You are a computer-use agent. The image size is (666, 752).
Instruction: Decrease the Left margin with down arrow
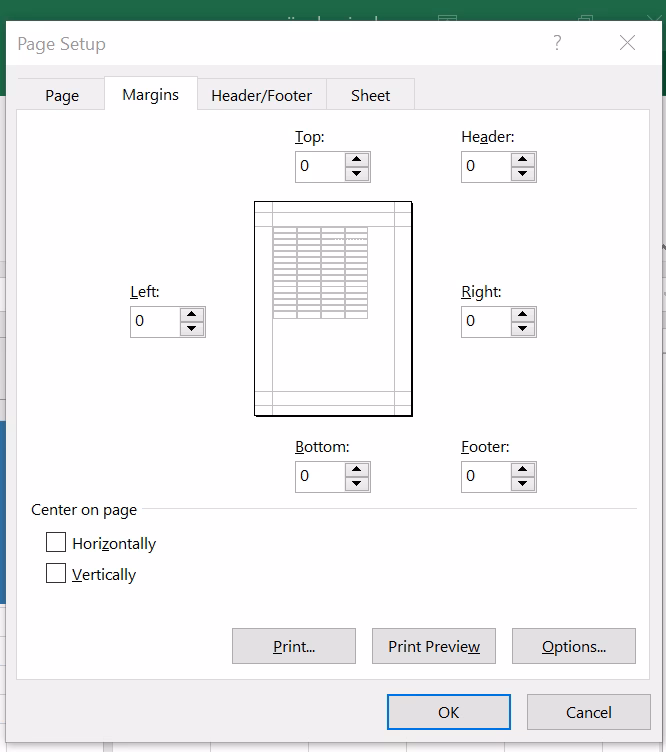(192, 329)
